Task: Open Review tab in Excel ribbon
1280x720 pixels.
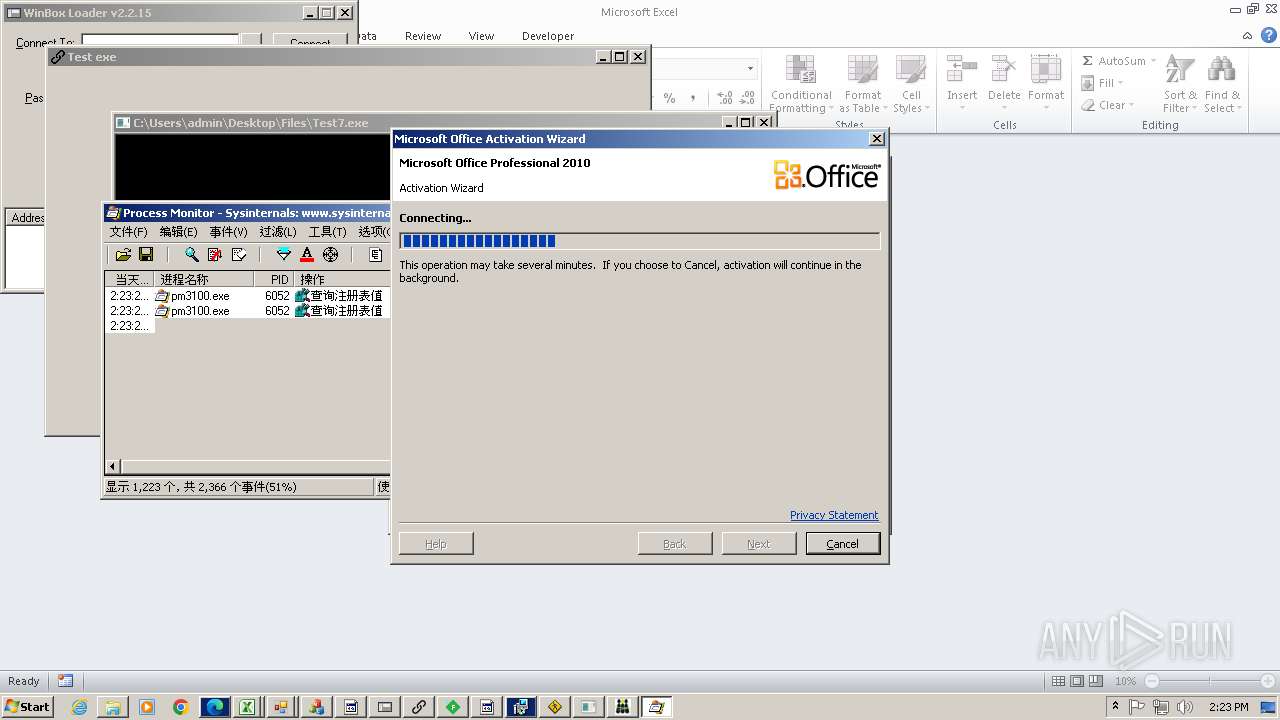Action: [423, 36]
